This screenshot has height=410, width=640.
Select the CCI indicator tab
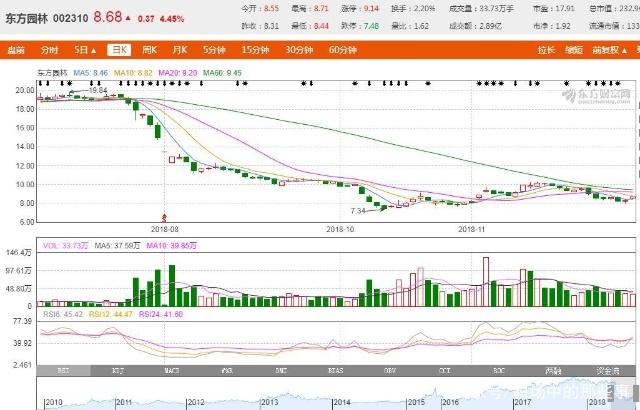tap(444, 370)
